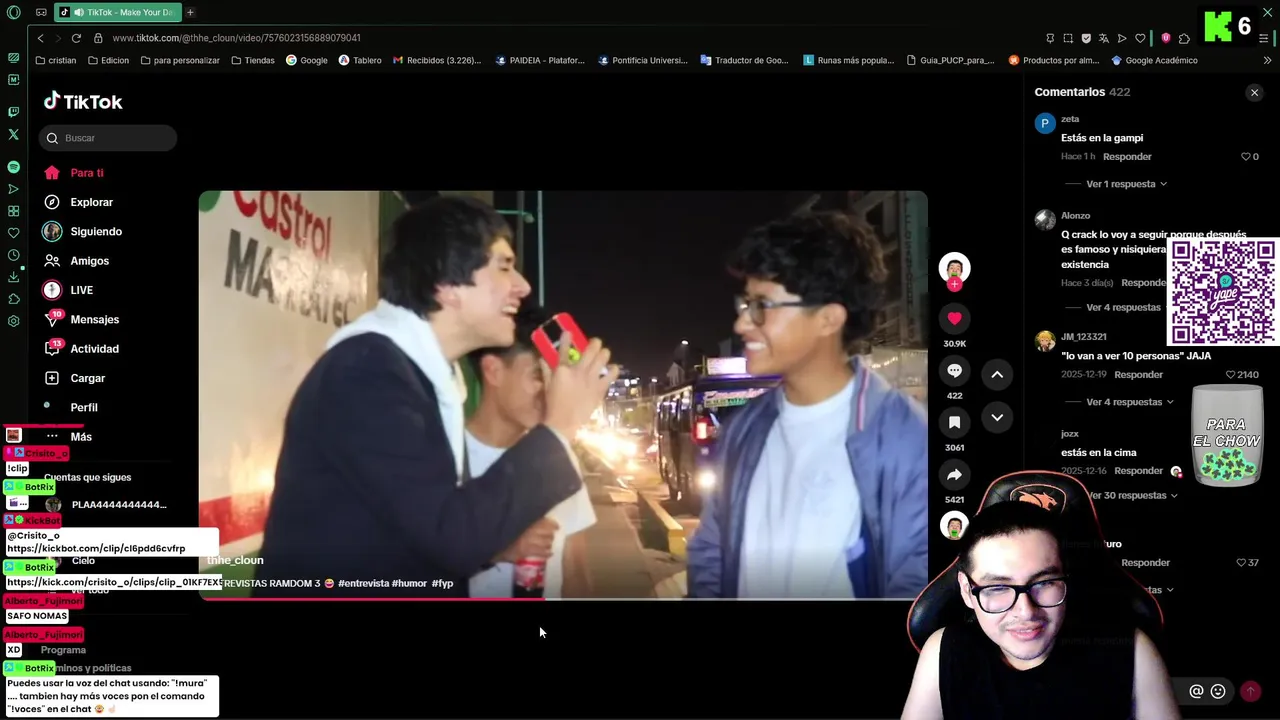This screenshot has height=720, width=1280.
Task: Go to the 'Para ti' feed
Action: point(75,173)
